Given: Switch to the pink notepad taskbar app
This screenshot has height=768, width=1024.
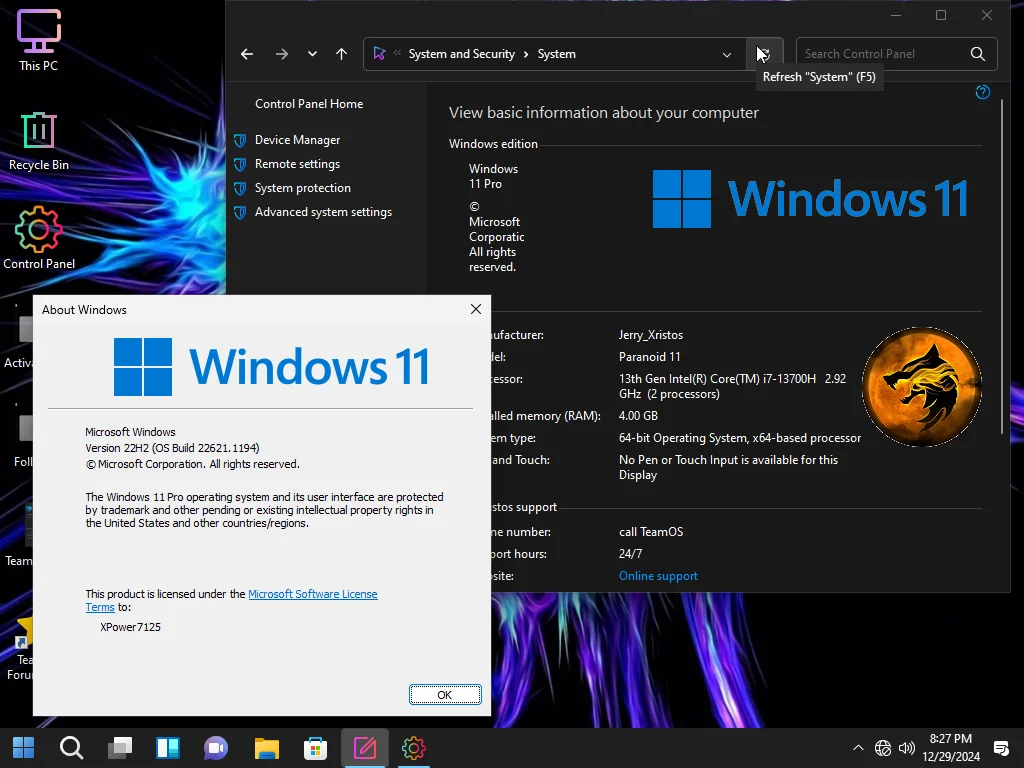Looking at the screenshot, I should [x=364, y=748].
